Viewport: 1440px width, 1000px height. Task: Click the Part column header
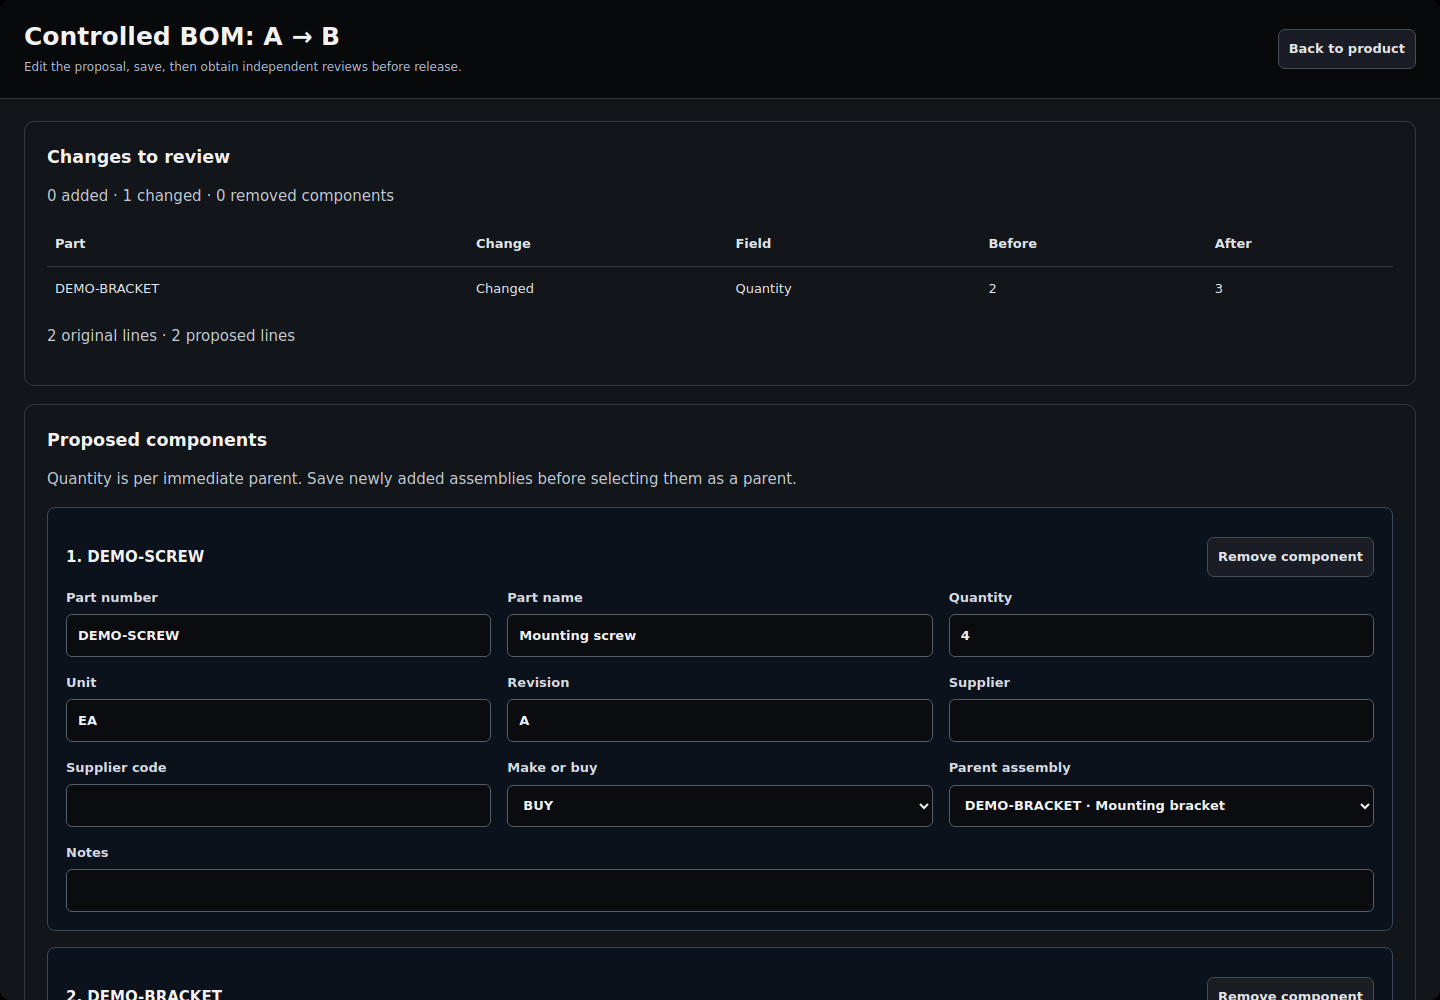pos(70,244)
